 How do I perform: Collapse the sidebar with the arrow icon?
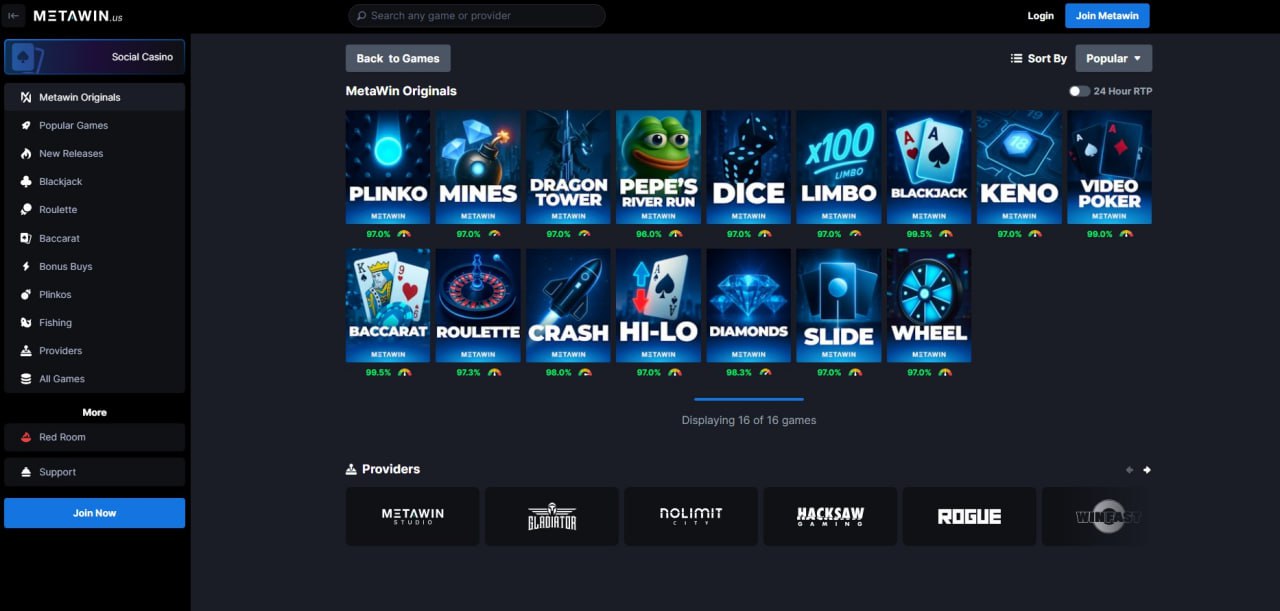[x=14, y=16]
